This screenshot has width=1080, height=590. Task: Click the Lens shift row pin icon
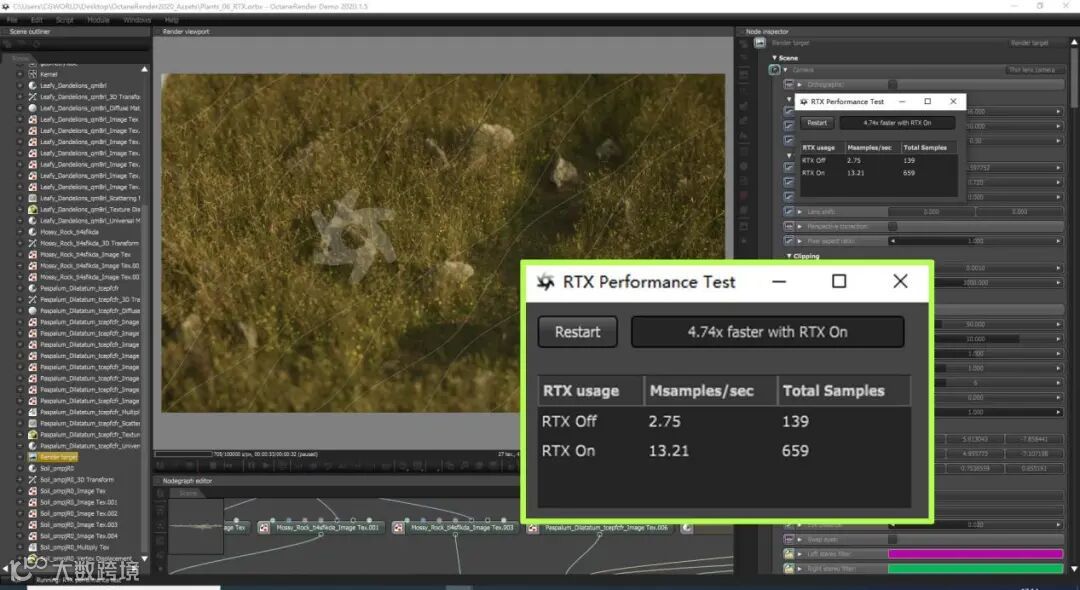[x=789, y=211]
